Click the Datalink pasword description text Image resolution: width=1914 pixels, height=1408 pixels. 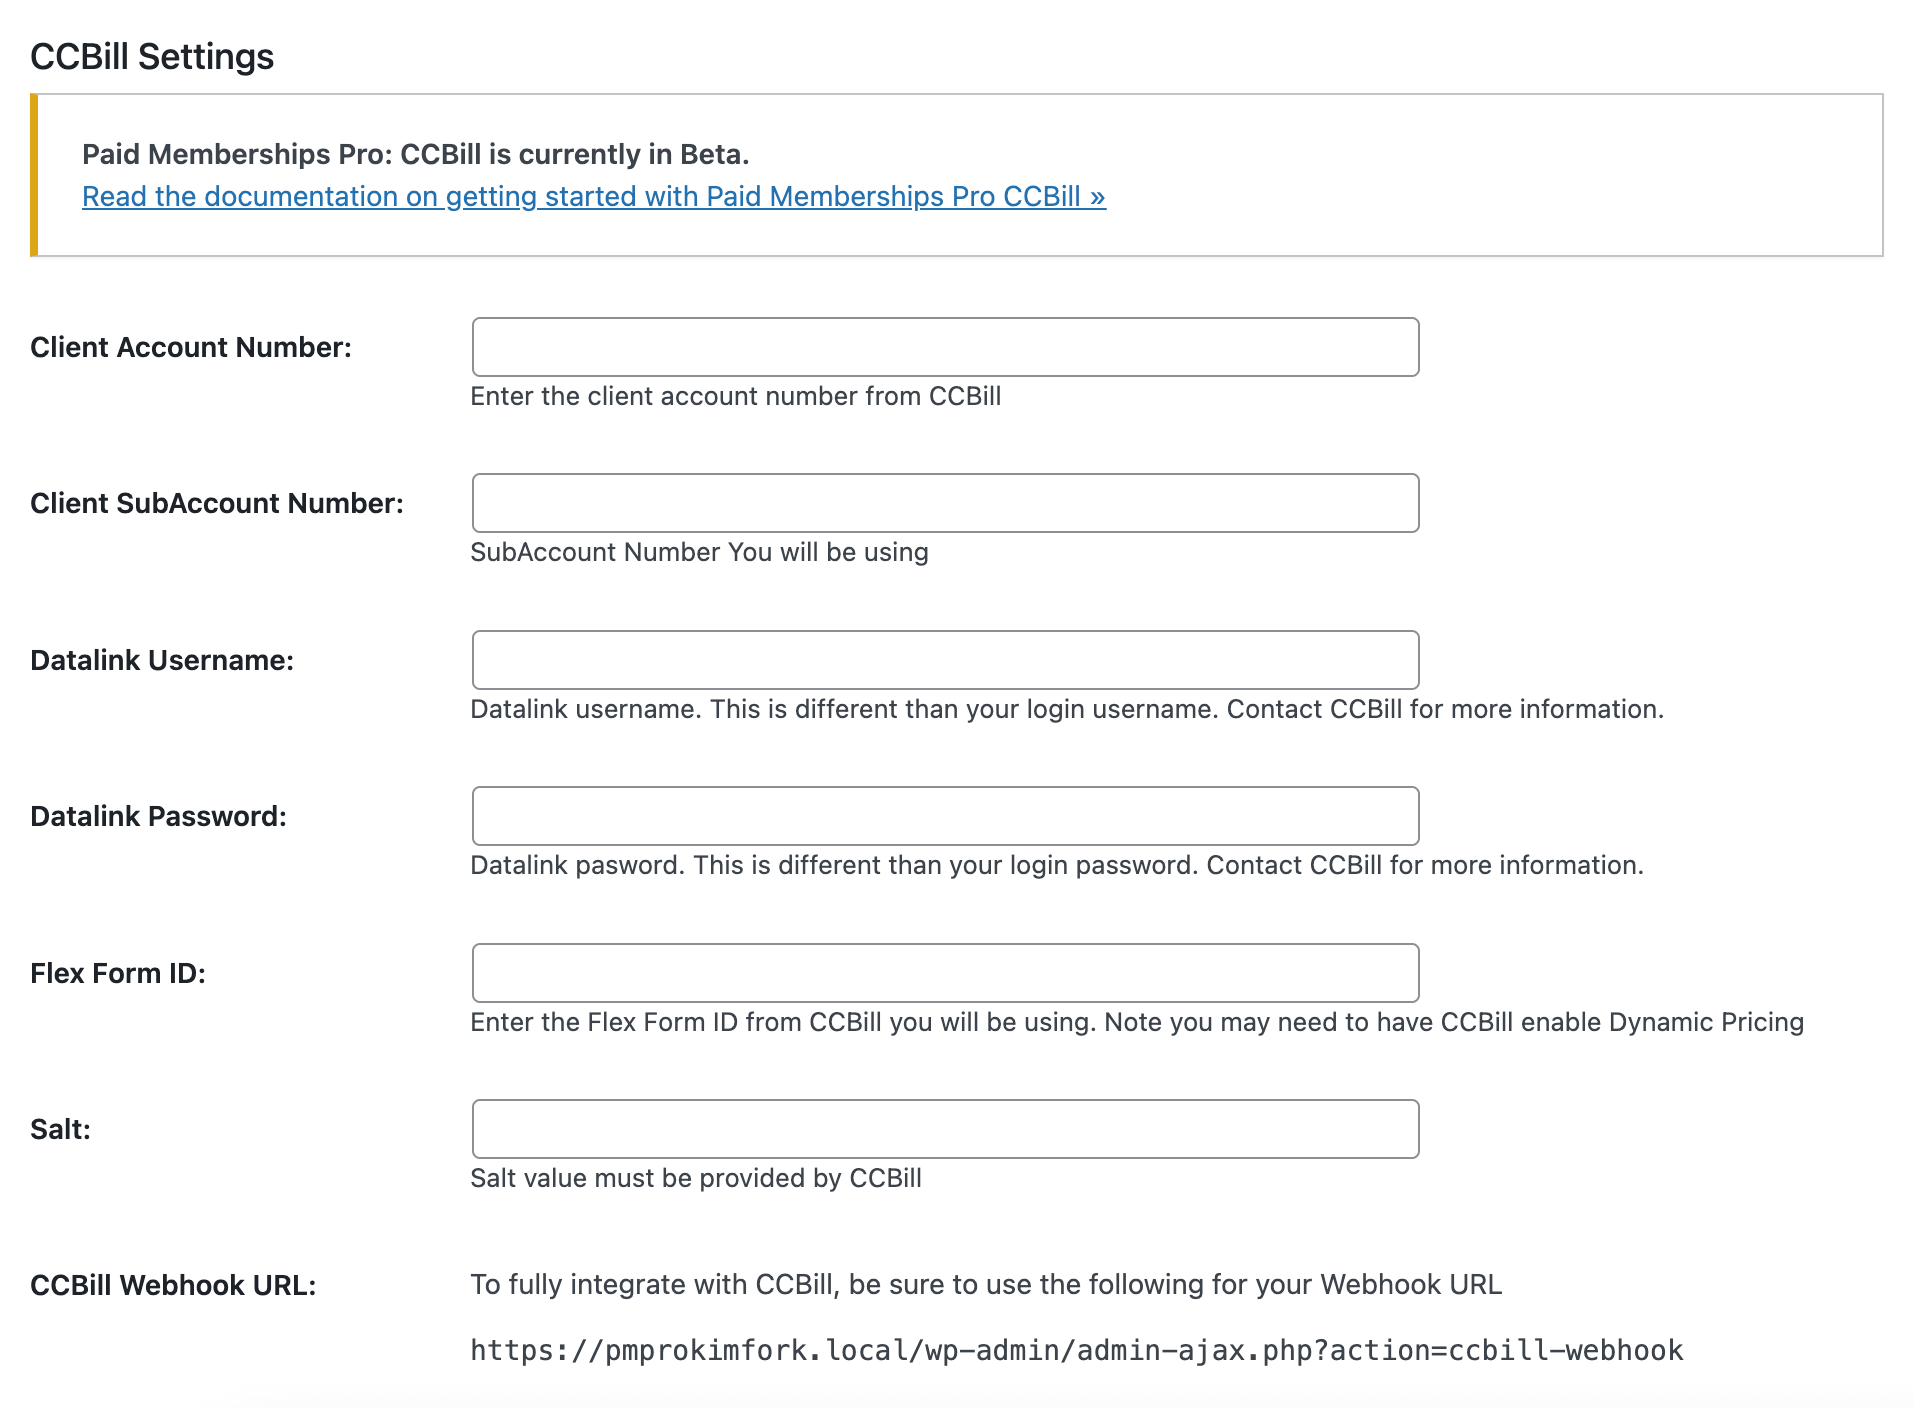[1057, 865]
